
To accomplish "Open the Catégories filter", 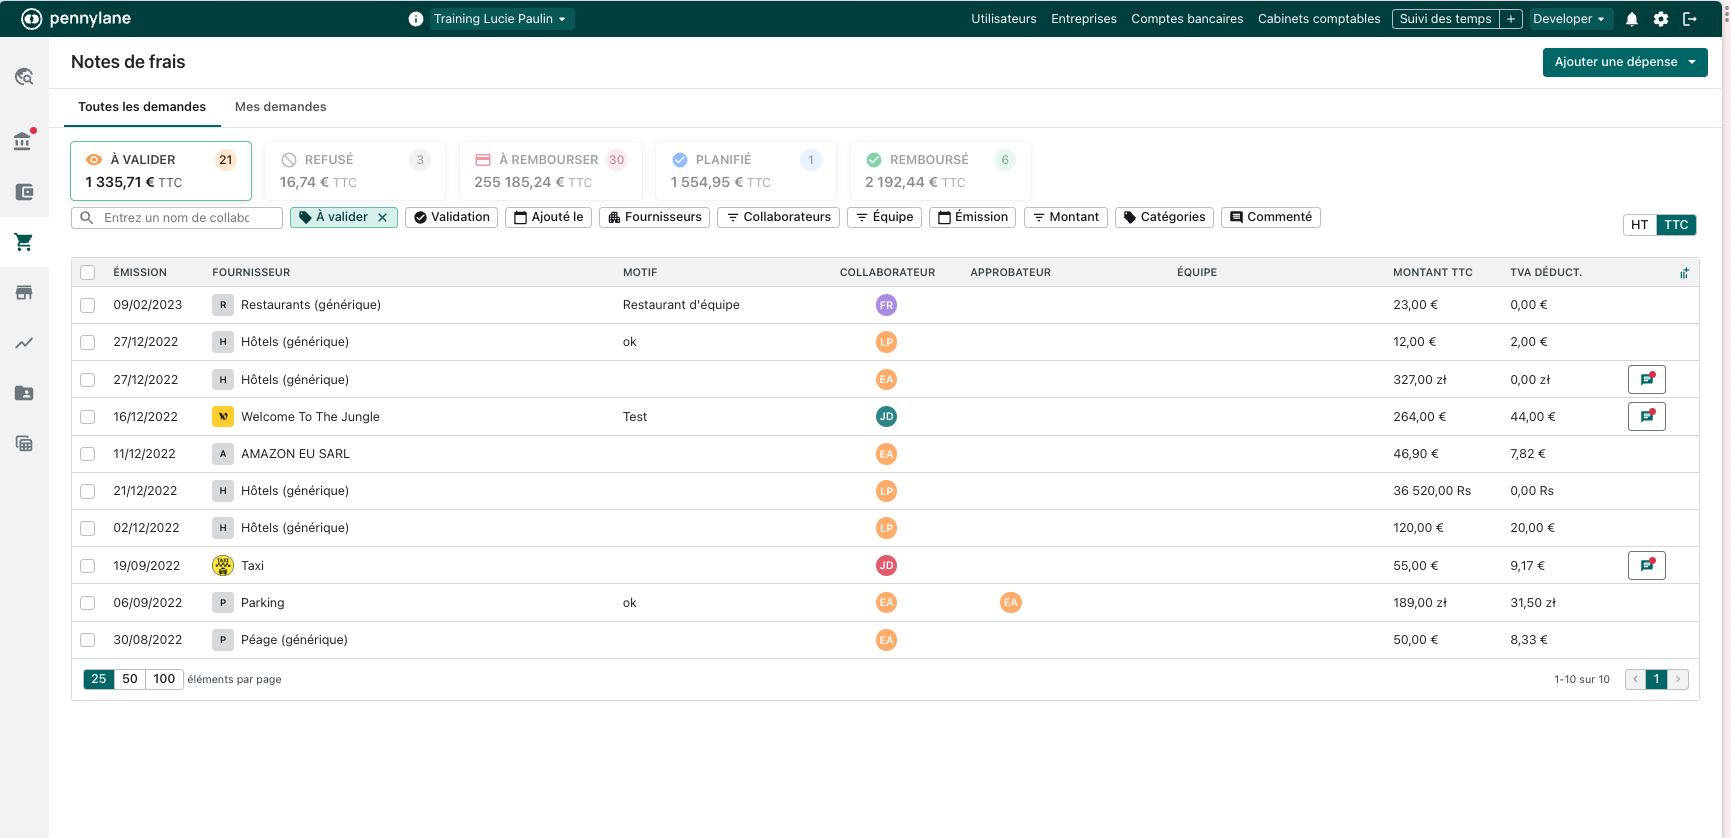I will point(1164,217).
